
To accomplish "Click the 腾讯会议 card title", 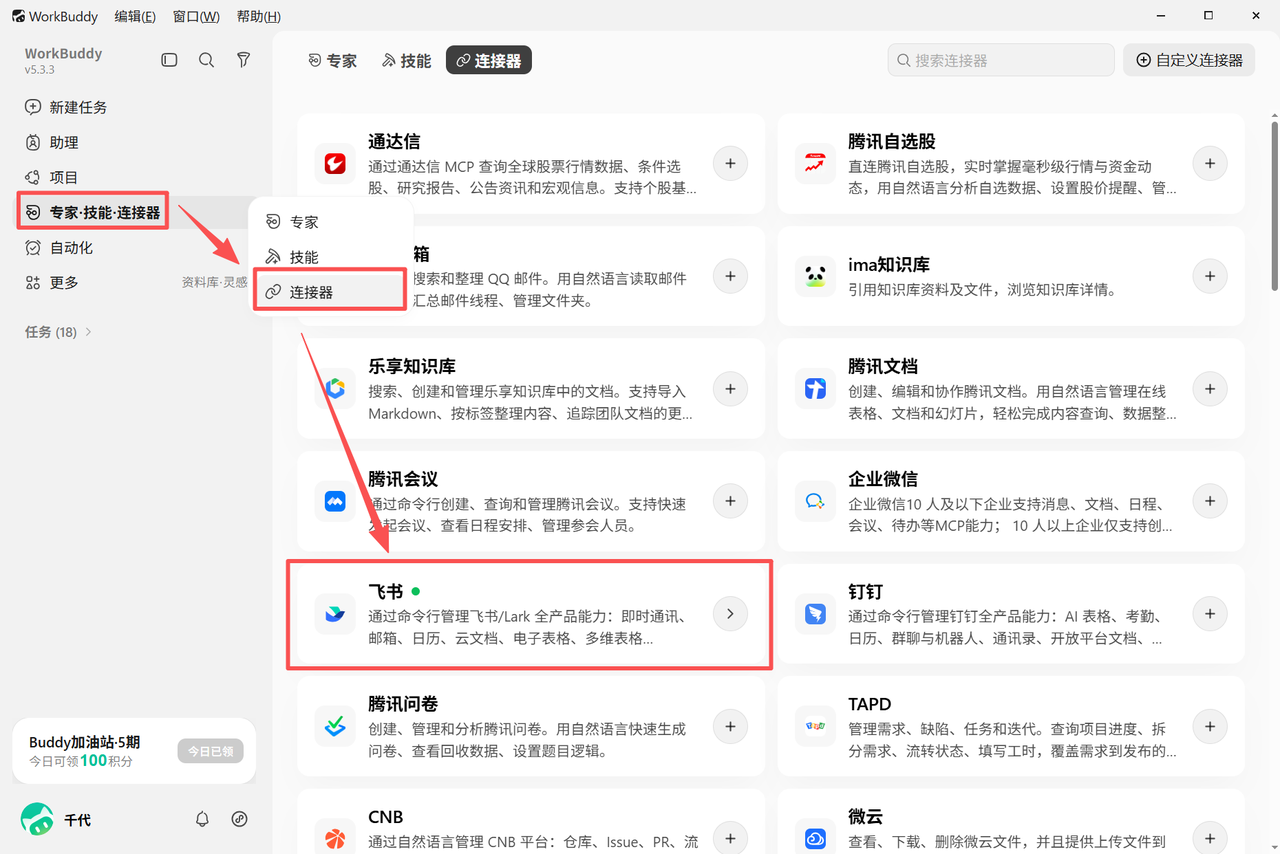I will click(x=403, y=479).
